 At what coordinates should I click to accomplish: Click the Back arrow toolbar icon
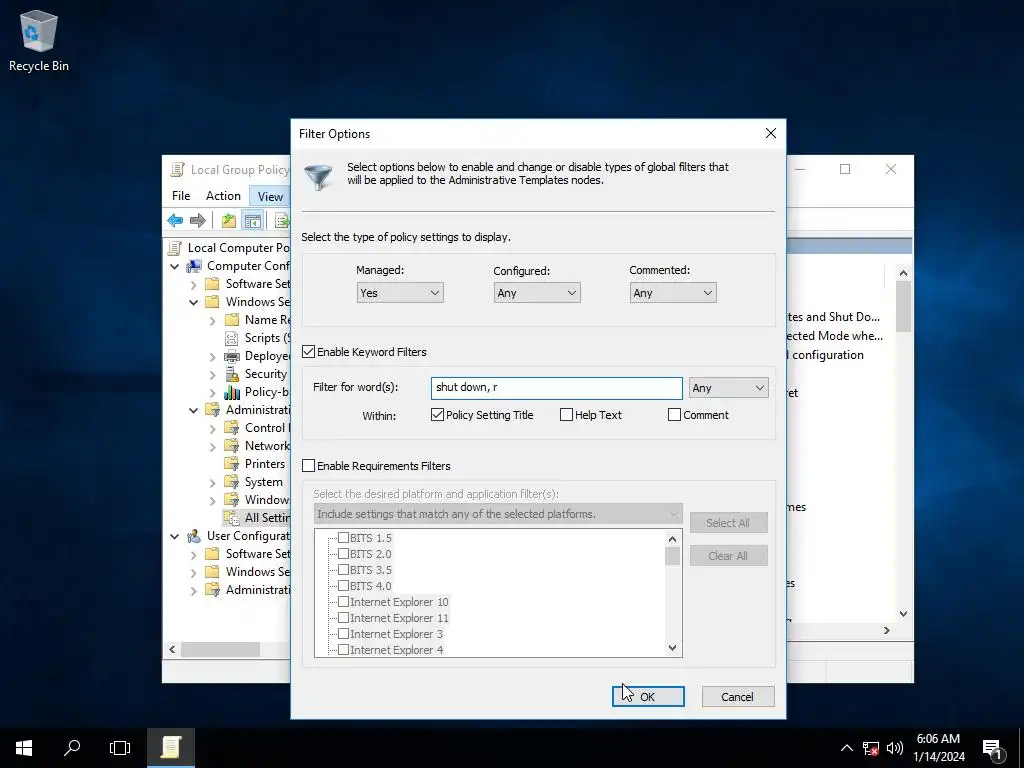click(x=174, y=221)
